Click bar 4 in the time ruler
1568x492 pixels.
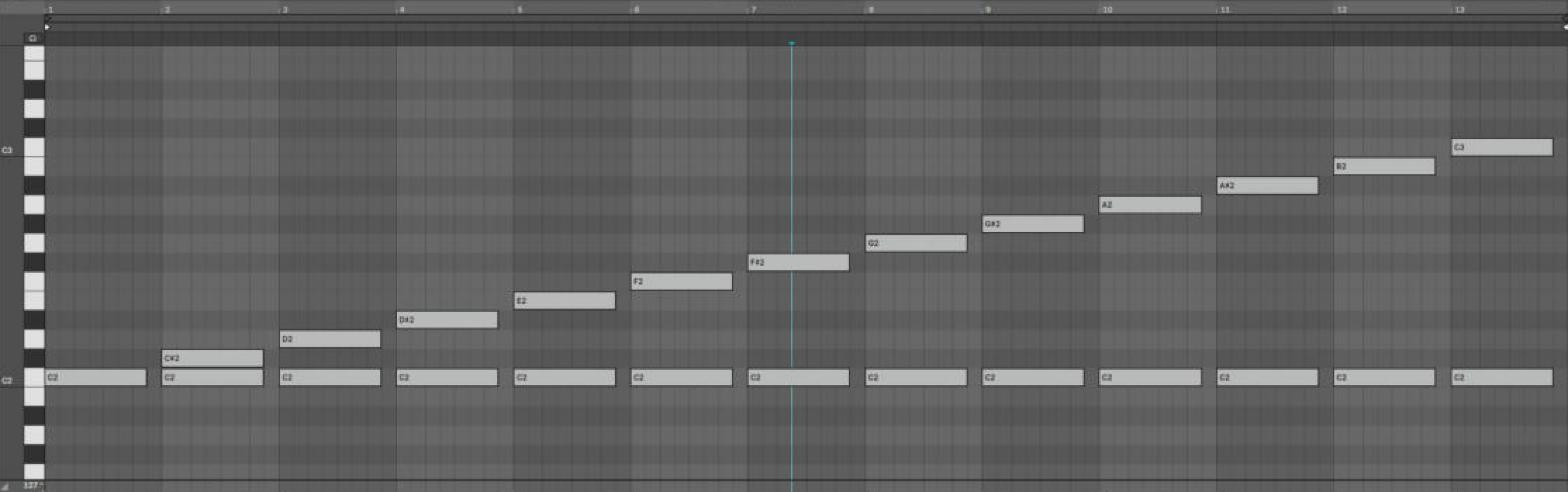(x=402, y=9)
